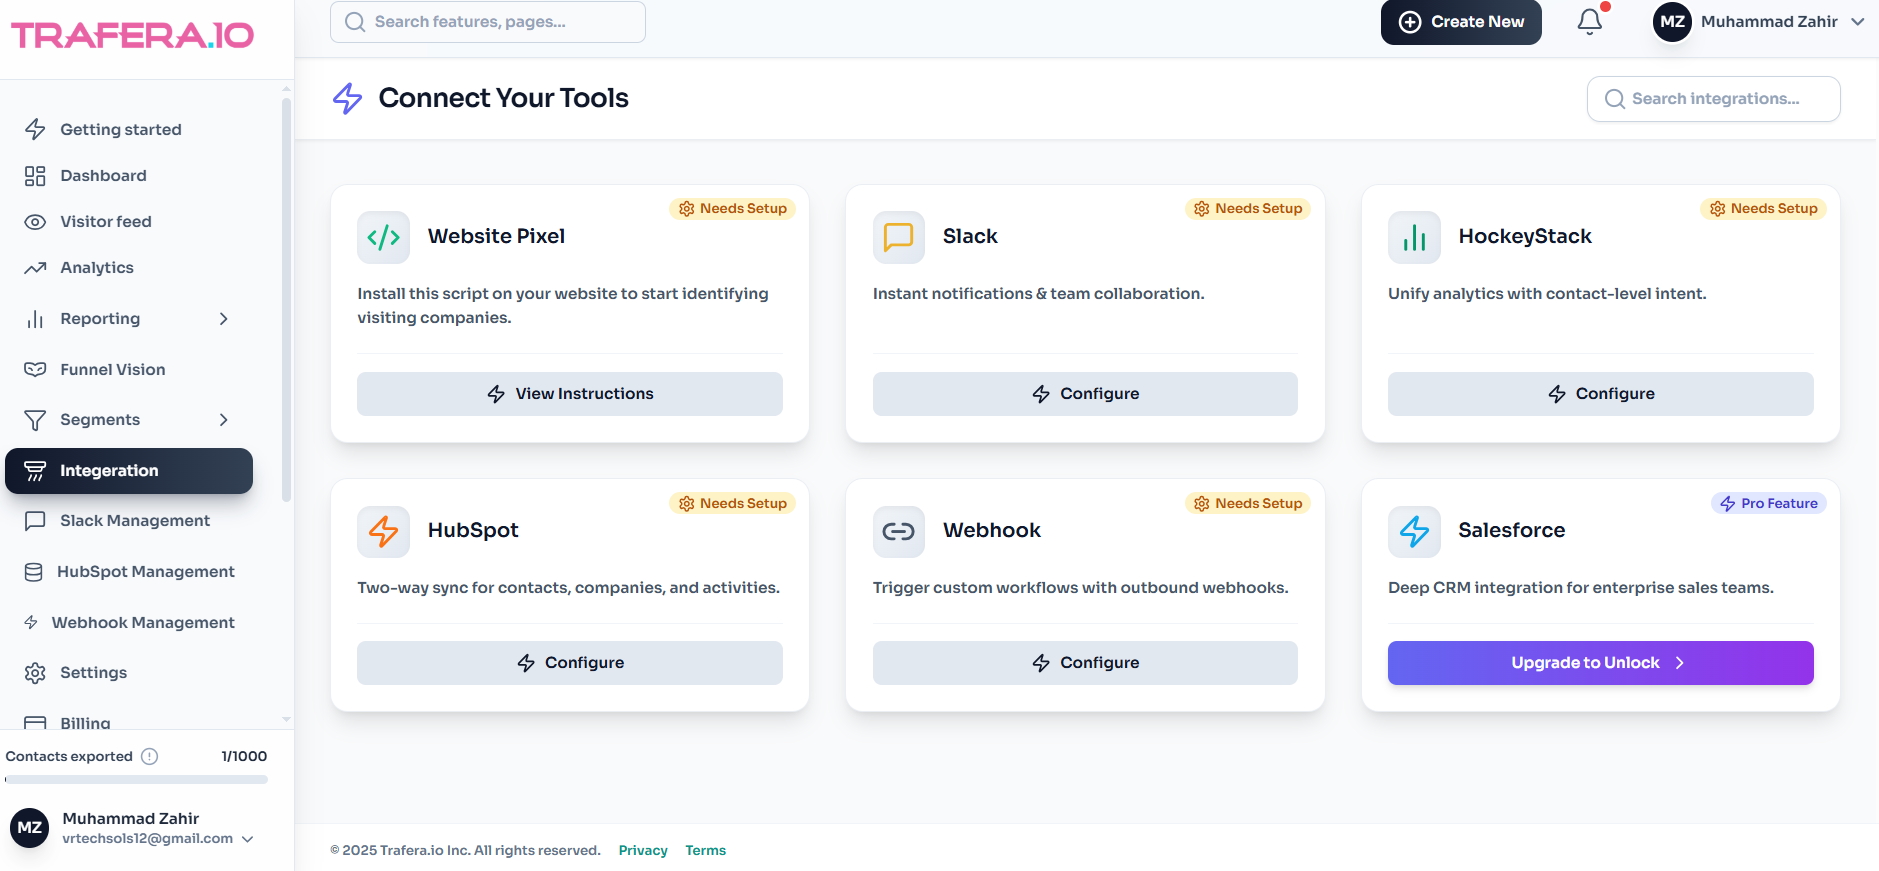Open the notifications bell
This screenshot has width=1879, height=871.
pos(1590,21)
